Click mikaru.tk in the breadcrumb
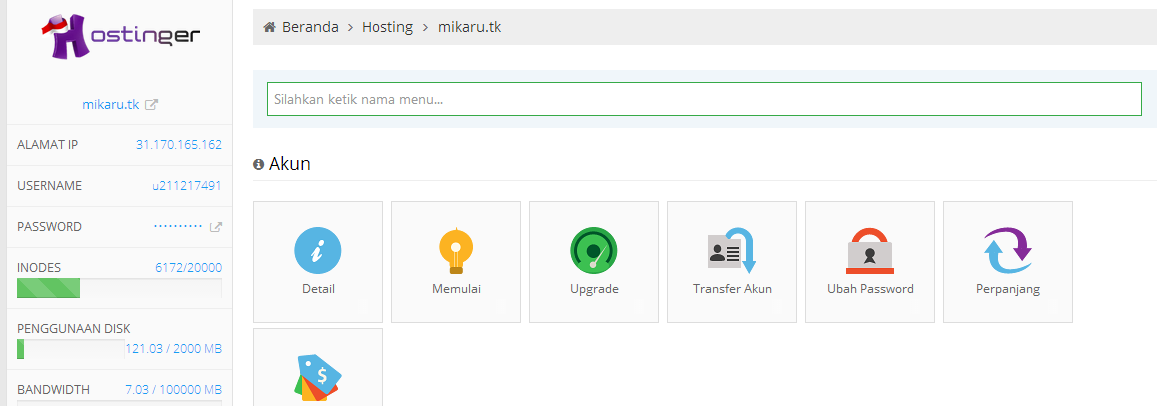The height and width of the screenshot is (406, 1166). click(469, 28)
